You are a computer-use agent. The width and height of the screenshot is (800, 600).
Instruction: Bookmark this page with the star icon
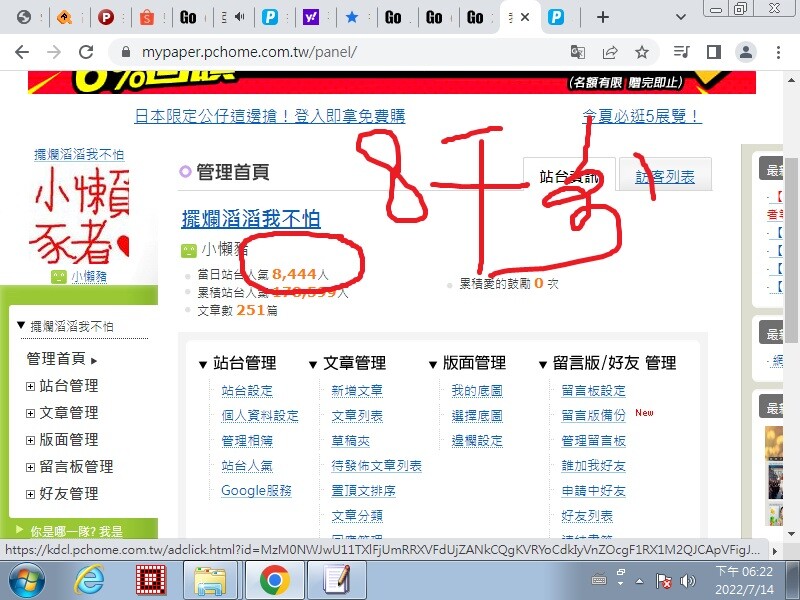pos(642,52)
